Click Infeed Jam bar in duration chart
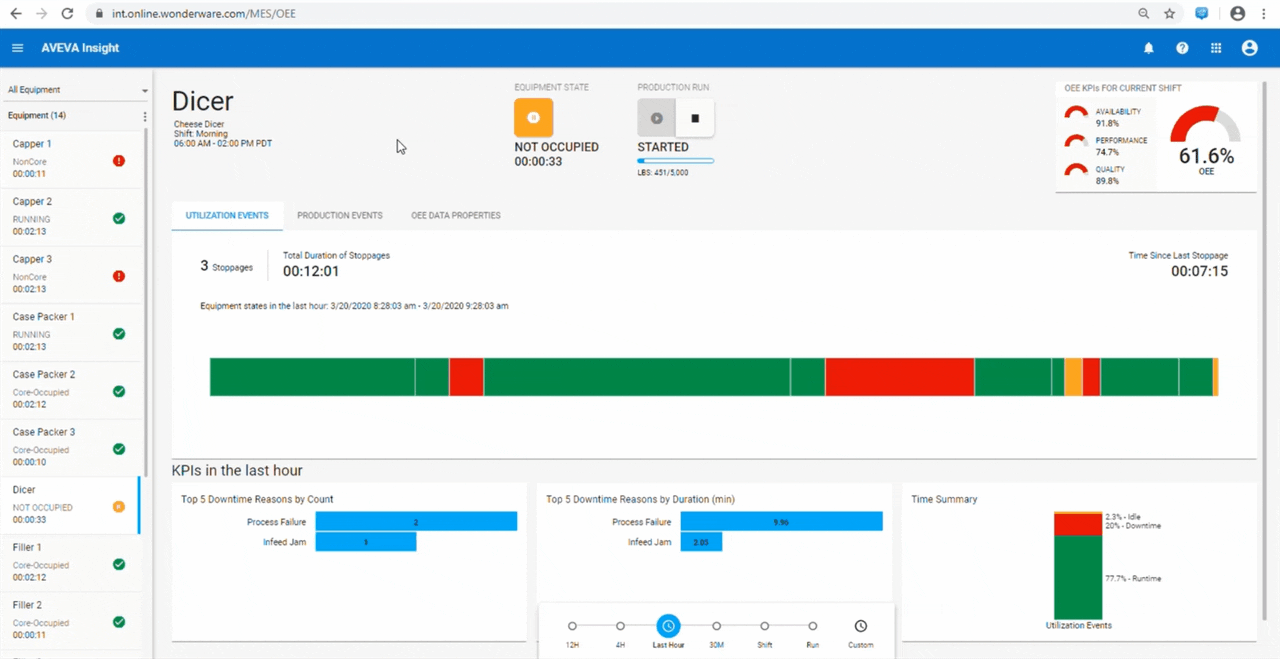The width and height of the screenshot is (1280, 659). (701, 542)
